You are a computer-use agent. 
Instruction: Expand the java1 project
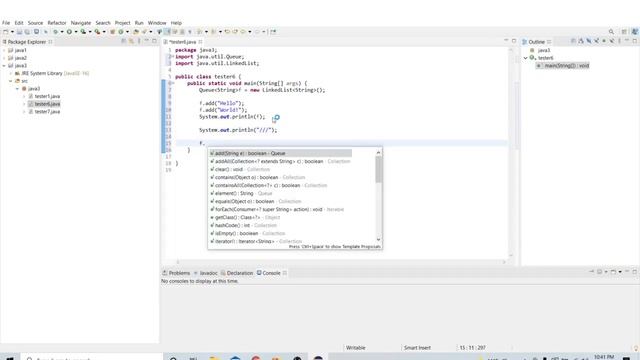pos(4,50)
